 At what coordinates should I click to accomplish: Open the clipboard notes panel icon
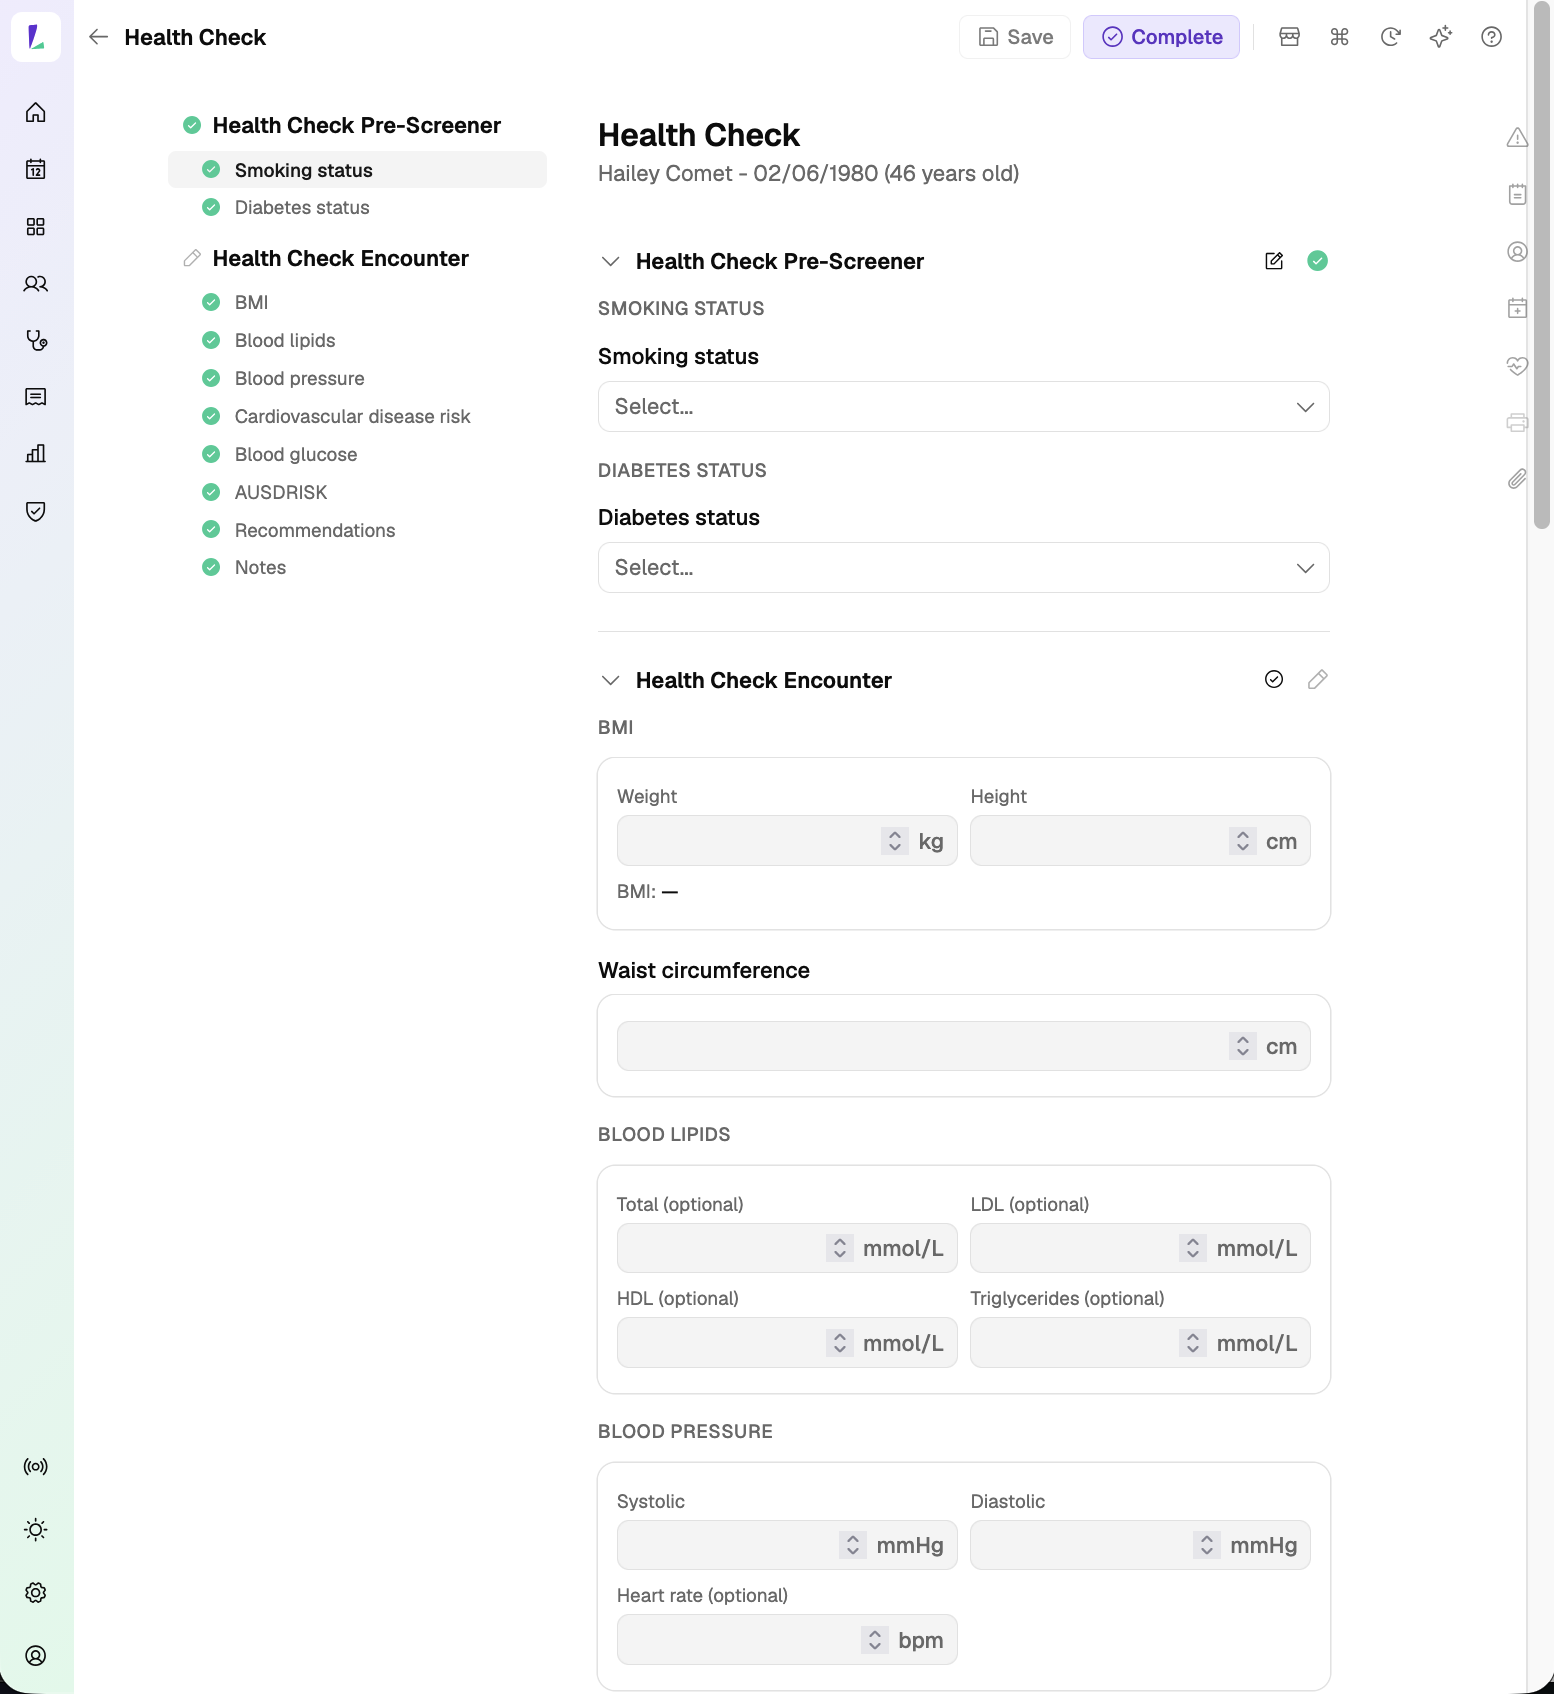1517,194
